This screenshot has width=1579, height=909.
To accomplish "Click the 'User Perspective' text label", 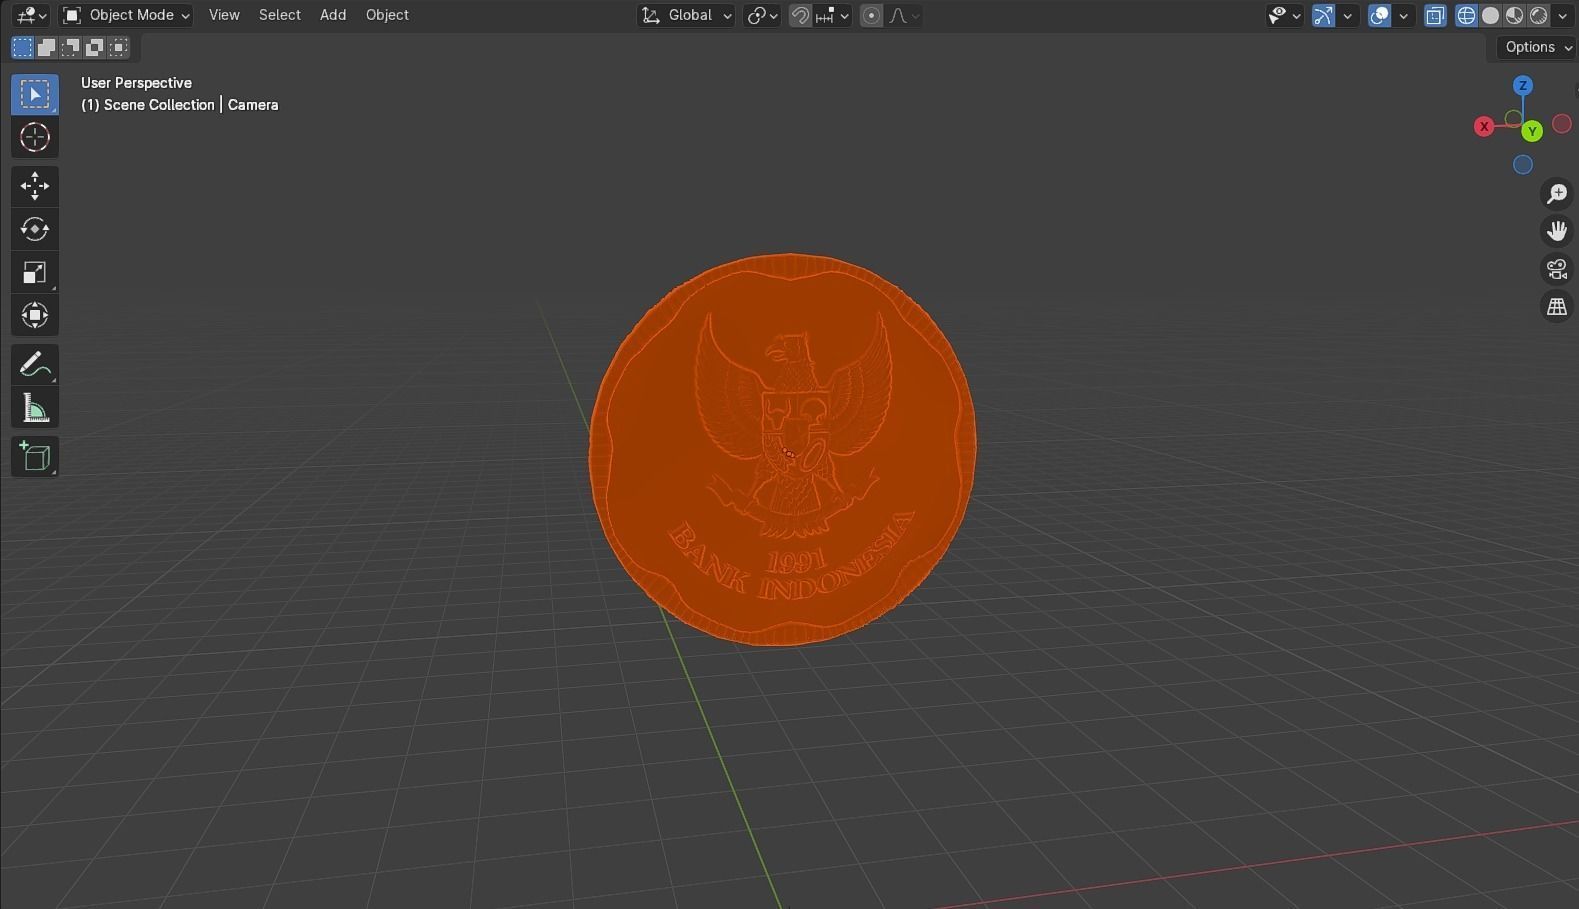I will click(x=136, y=83).
